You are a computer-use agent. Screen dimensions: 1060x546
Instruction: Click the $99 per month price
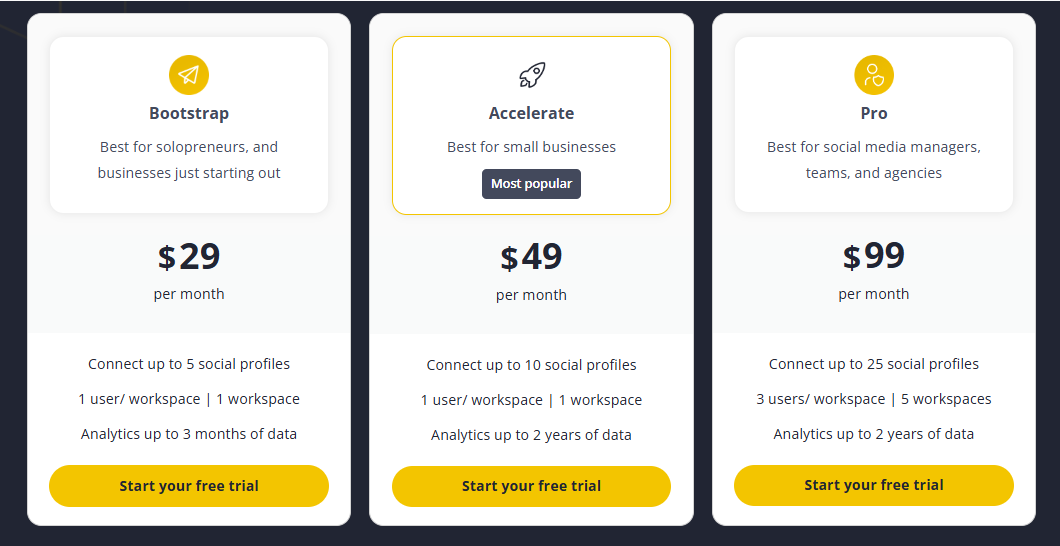[x=873, y=257]
